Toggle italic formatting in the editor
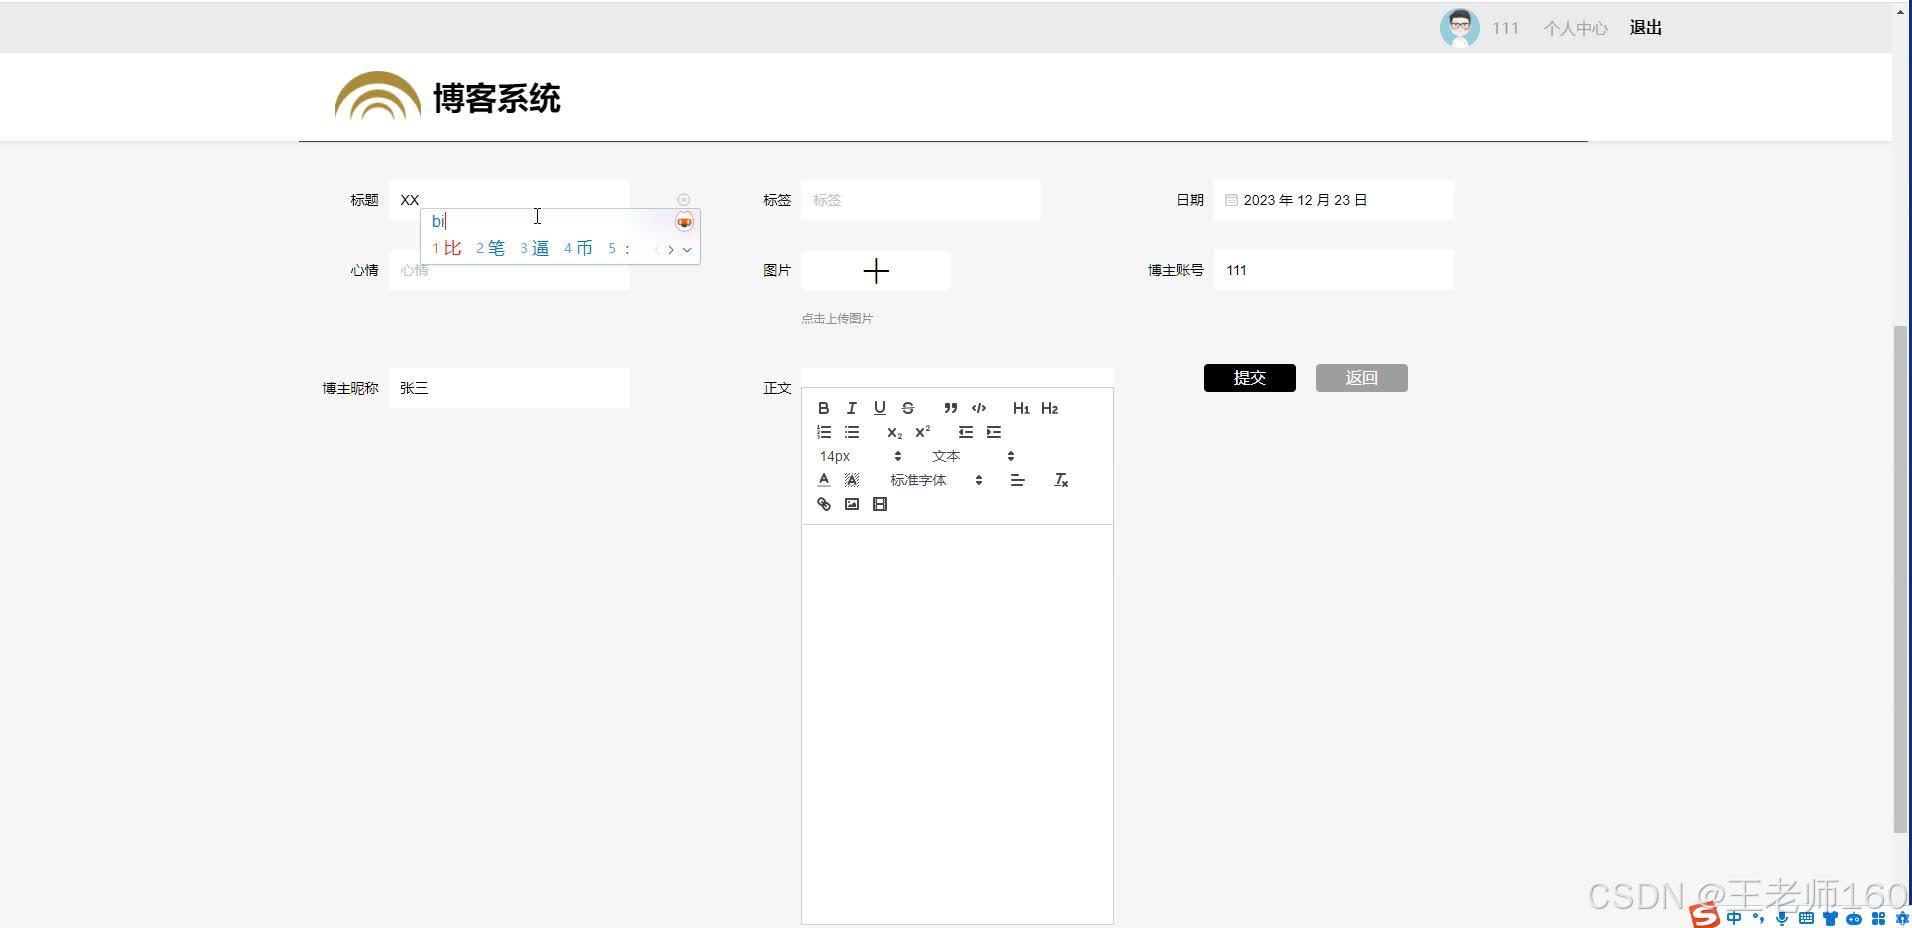Viewport: 1912px width, 928px height. (852, 408)
